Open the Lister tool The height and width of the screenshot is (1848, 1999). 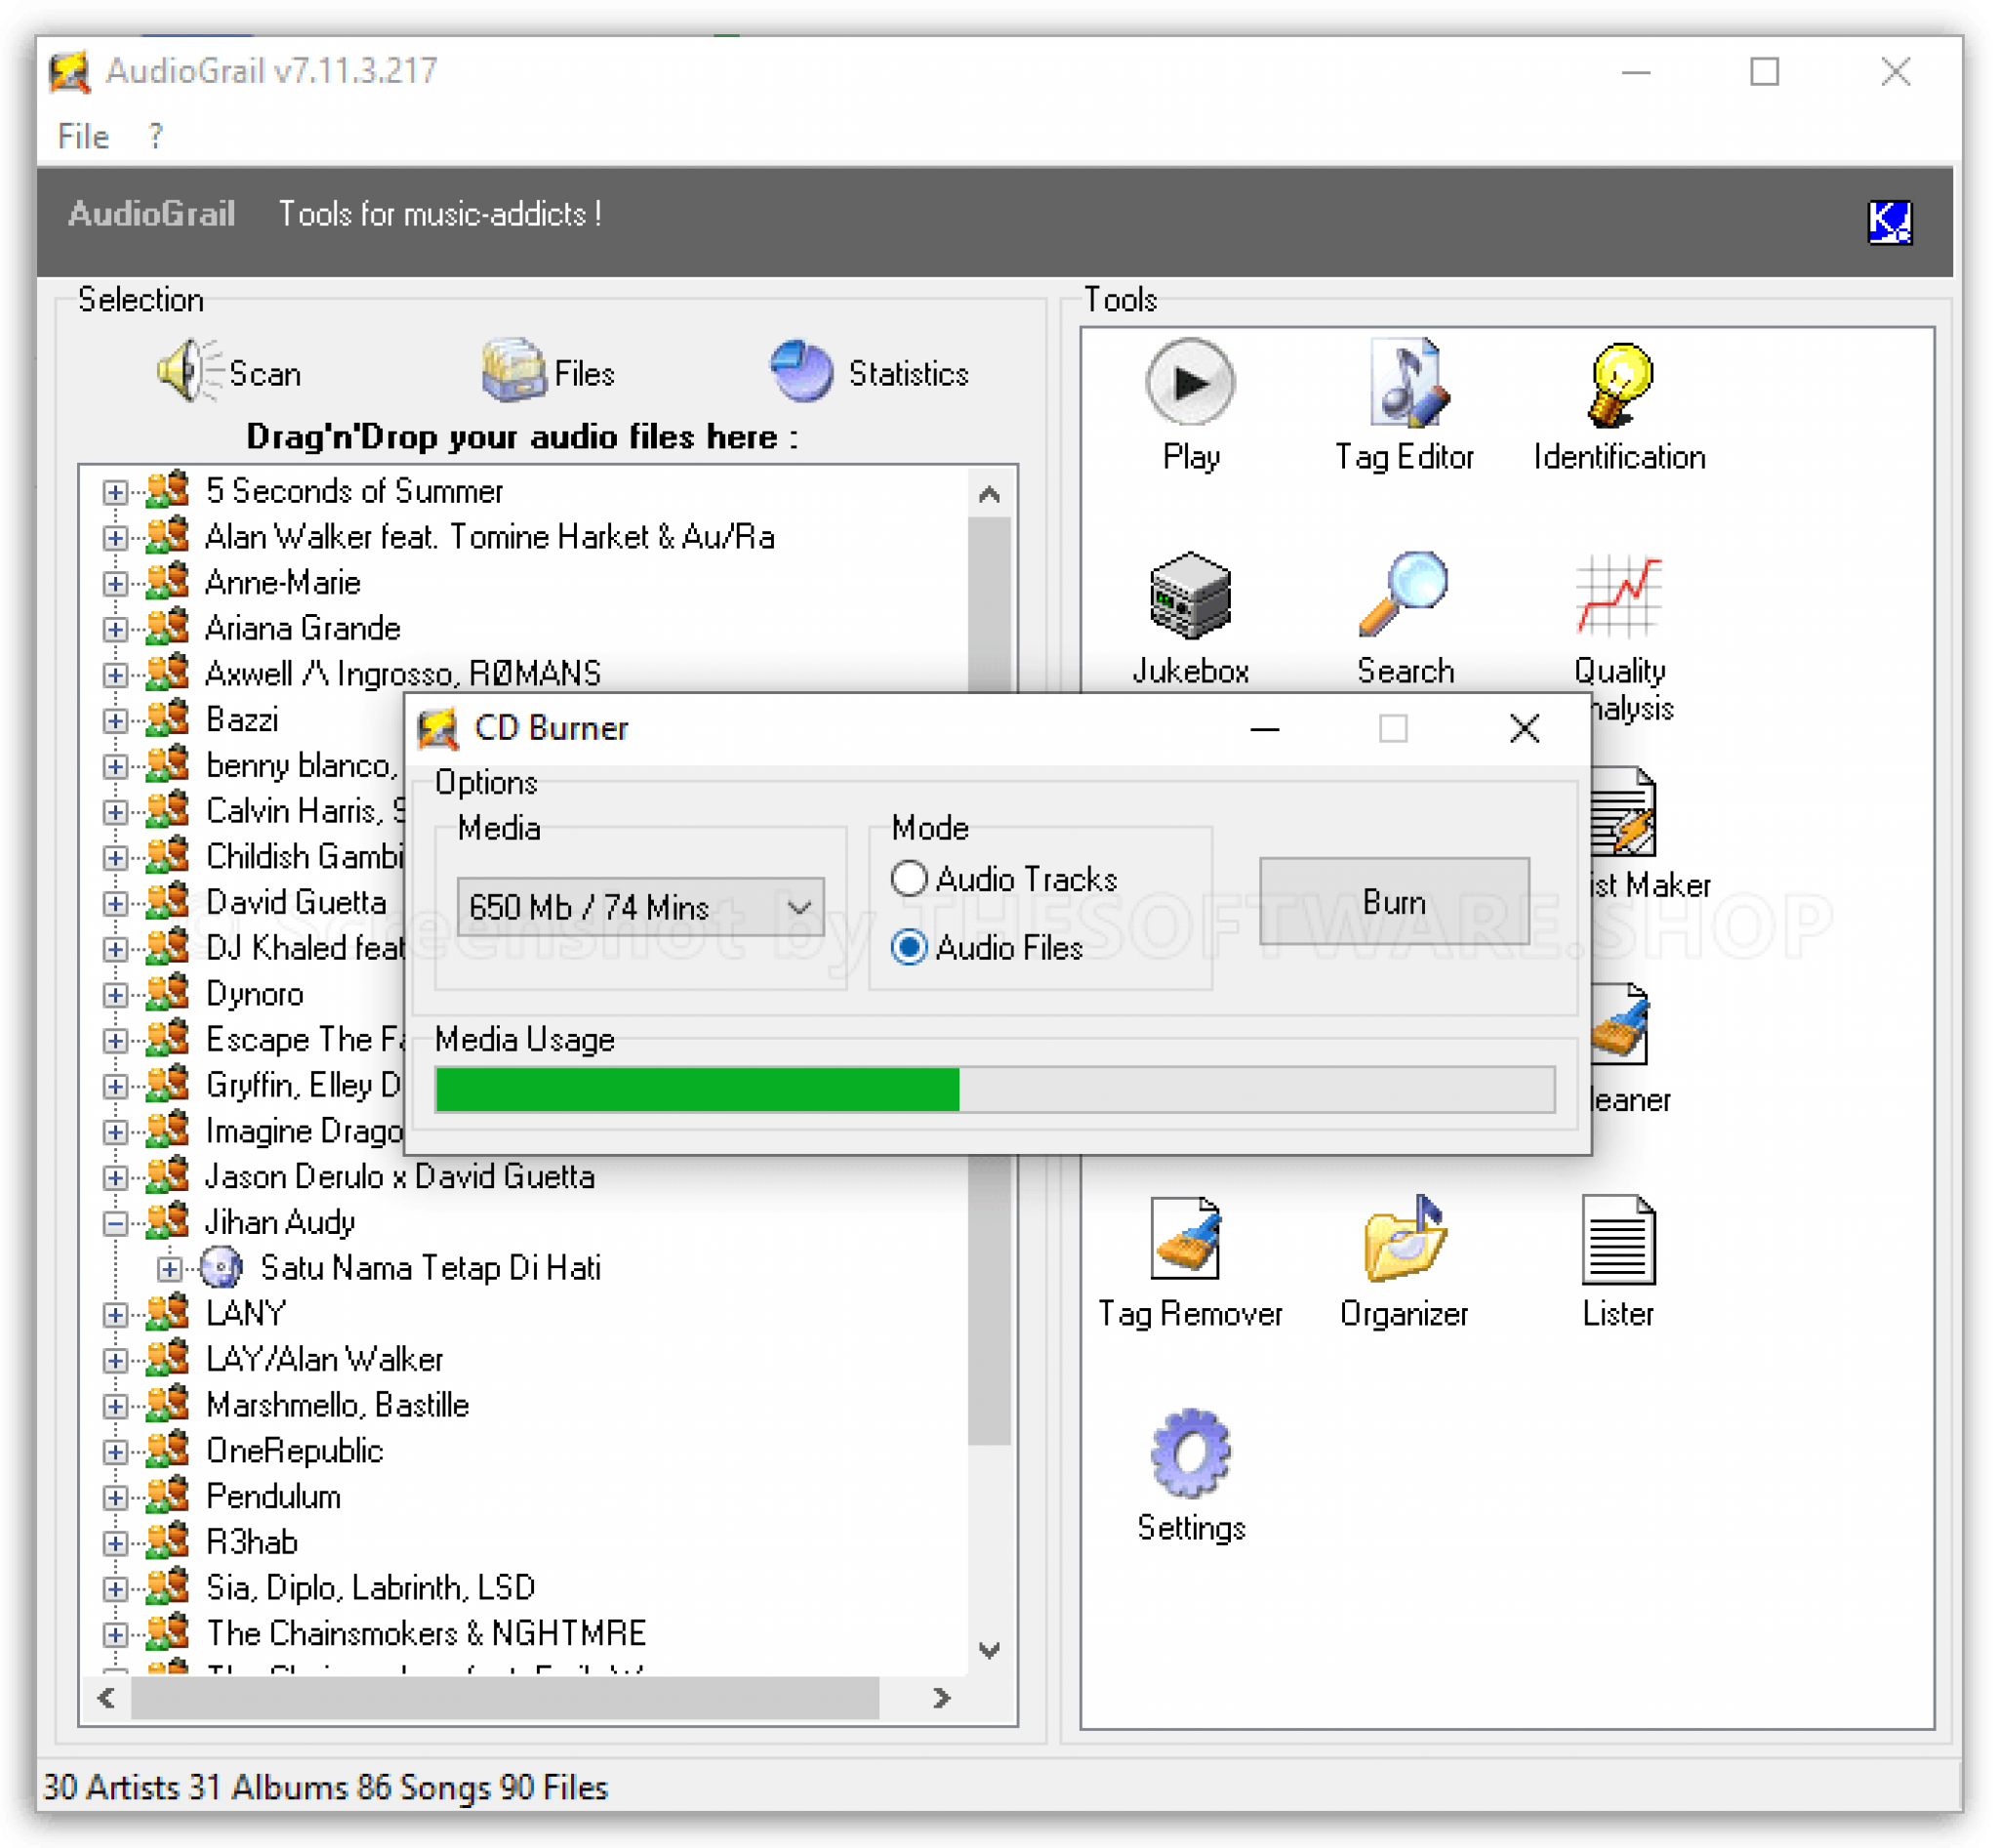(x=1619, y=1262)
